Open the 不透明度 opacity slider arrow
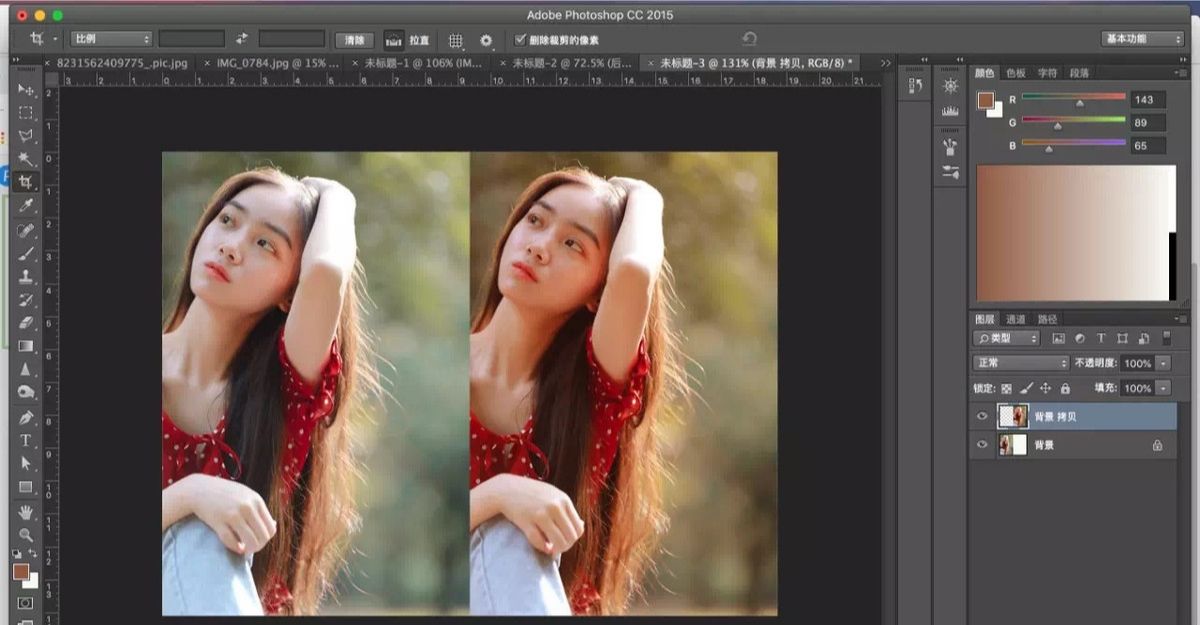The image size is (1200, 625). click(1163, 363)
